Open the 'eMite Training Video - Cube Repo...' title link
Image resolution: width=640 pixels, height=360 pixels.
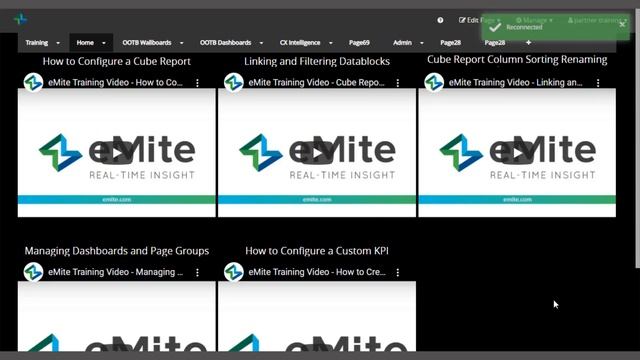point(316,82)
